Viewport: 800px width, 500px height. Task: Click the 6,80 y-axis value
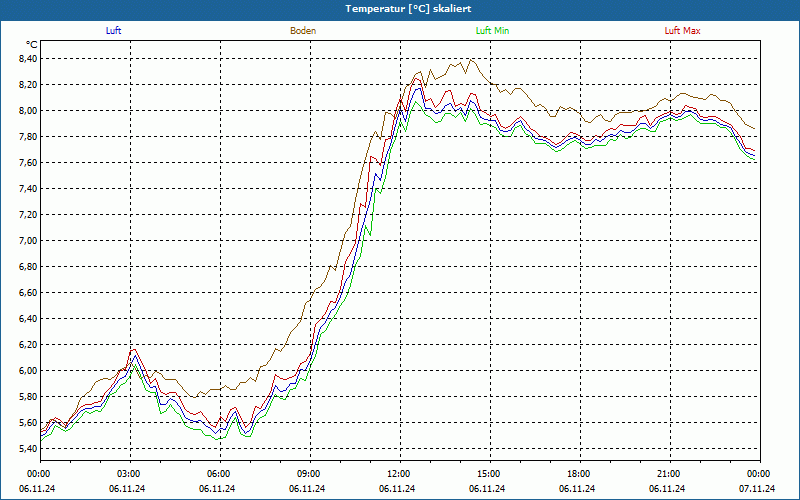tap(29, 267)
